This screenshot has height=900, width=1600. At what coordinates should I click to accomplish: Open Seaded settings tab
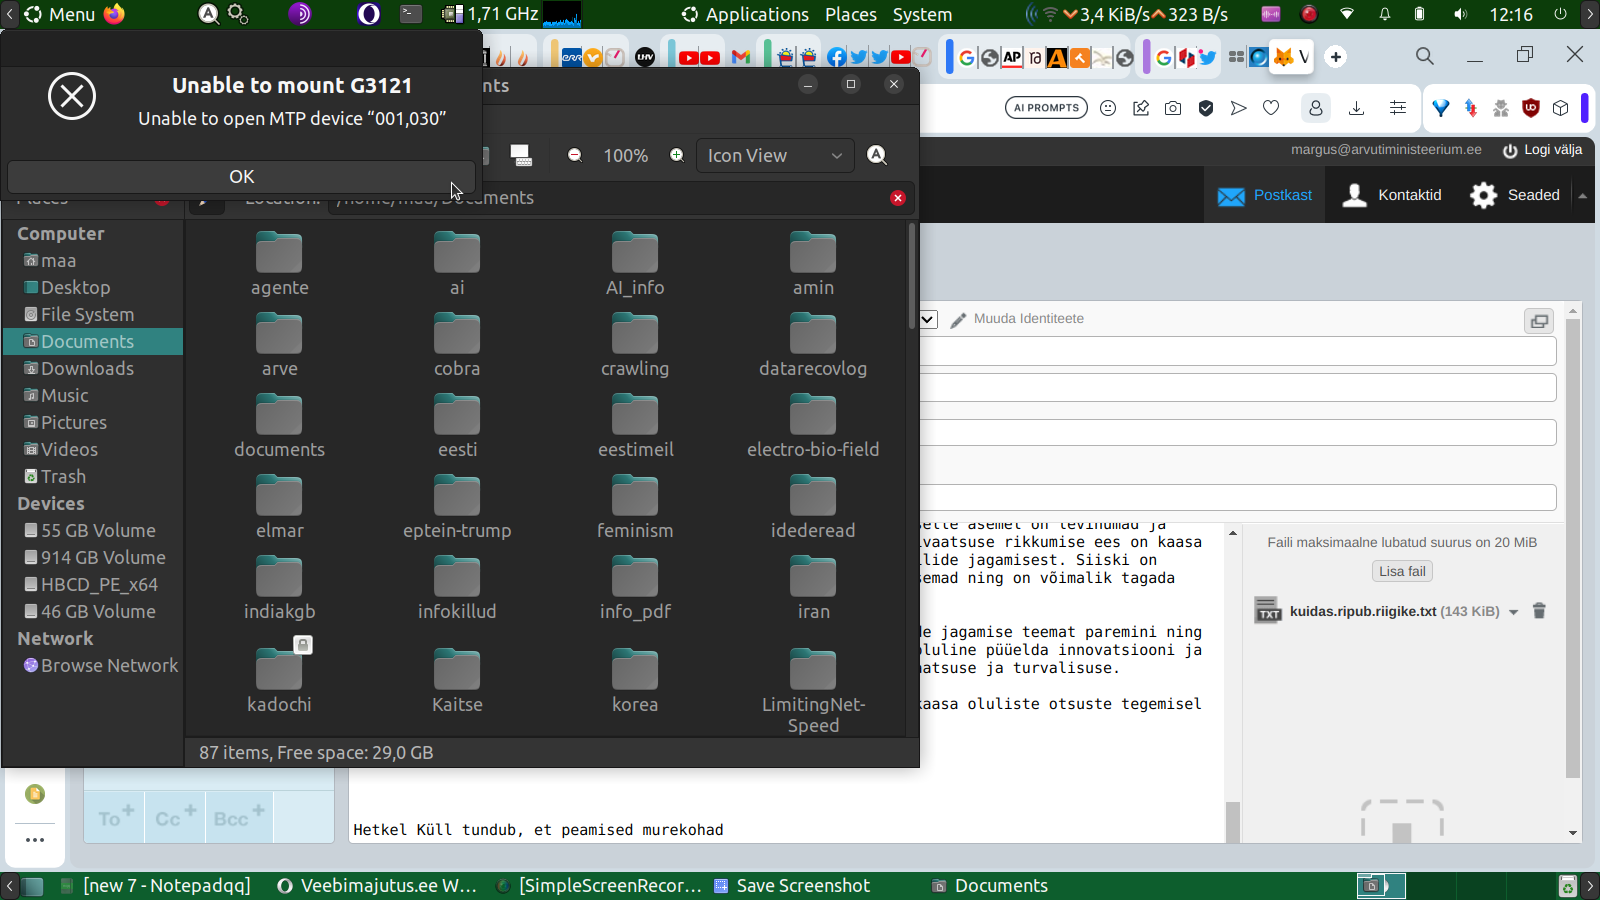pyautogui.click(x=1515, y=195)
